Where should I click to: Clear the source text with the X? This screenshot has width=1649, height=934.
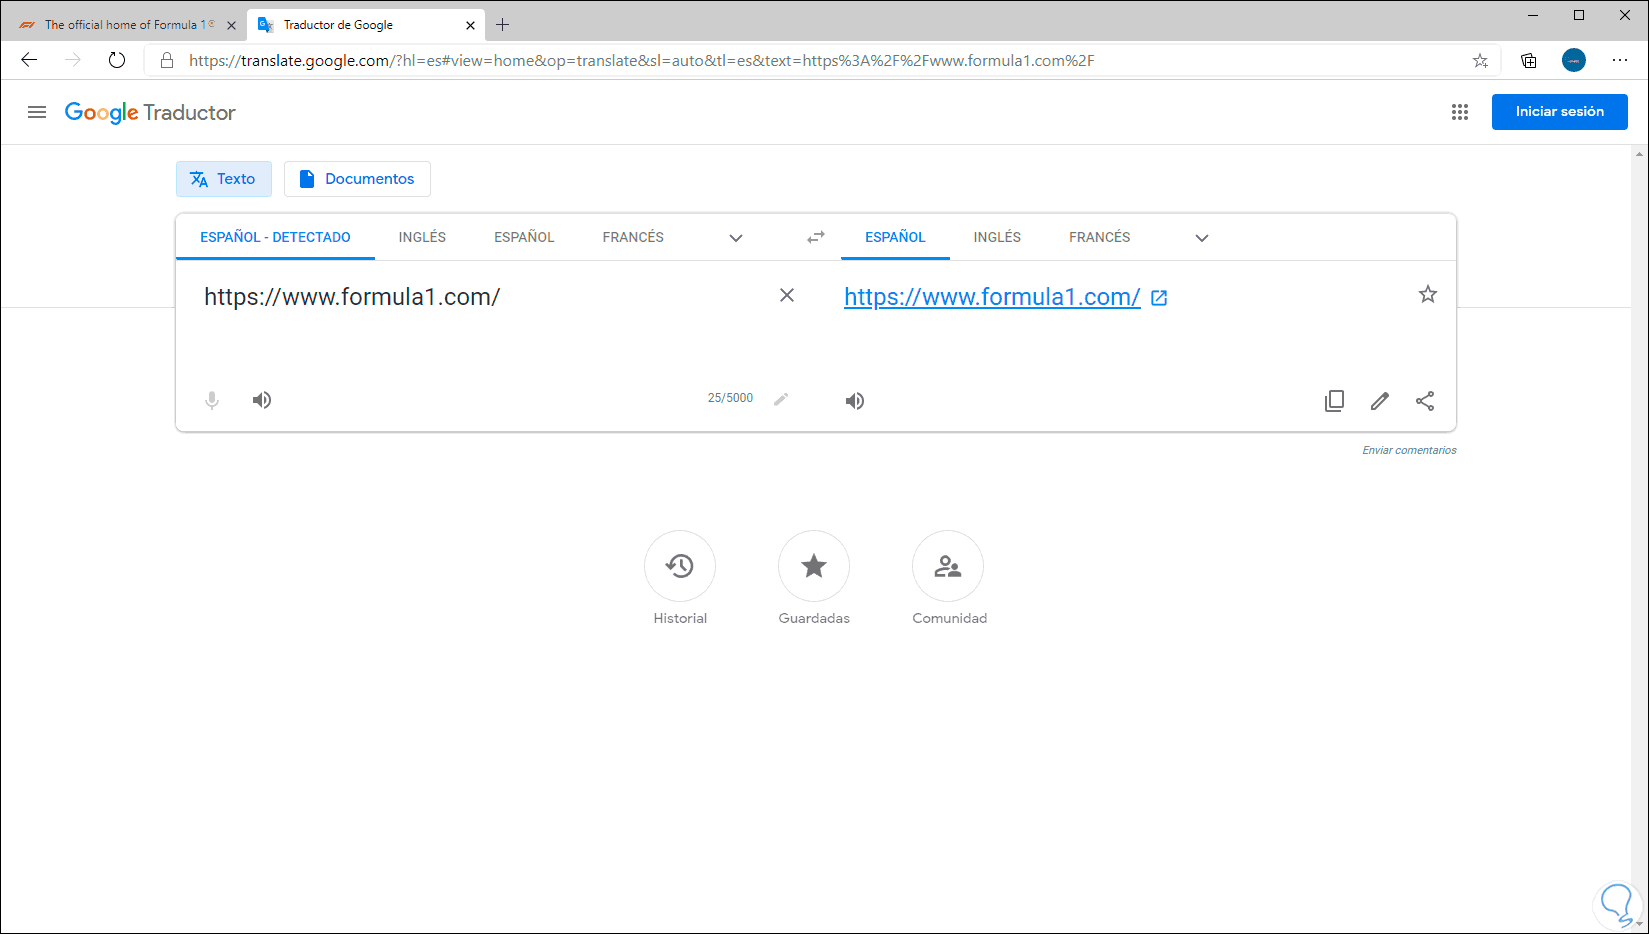787,295
